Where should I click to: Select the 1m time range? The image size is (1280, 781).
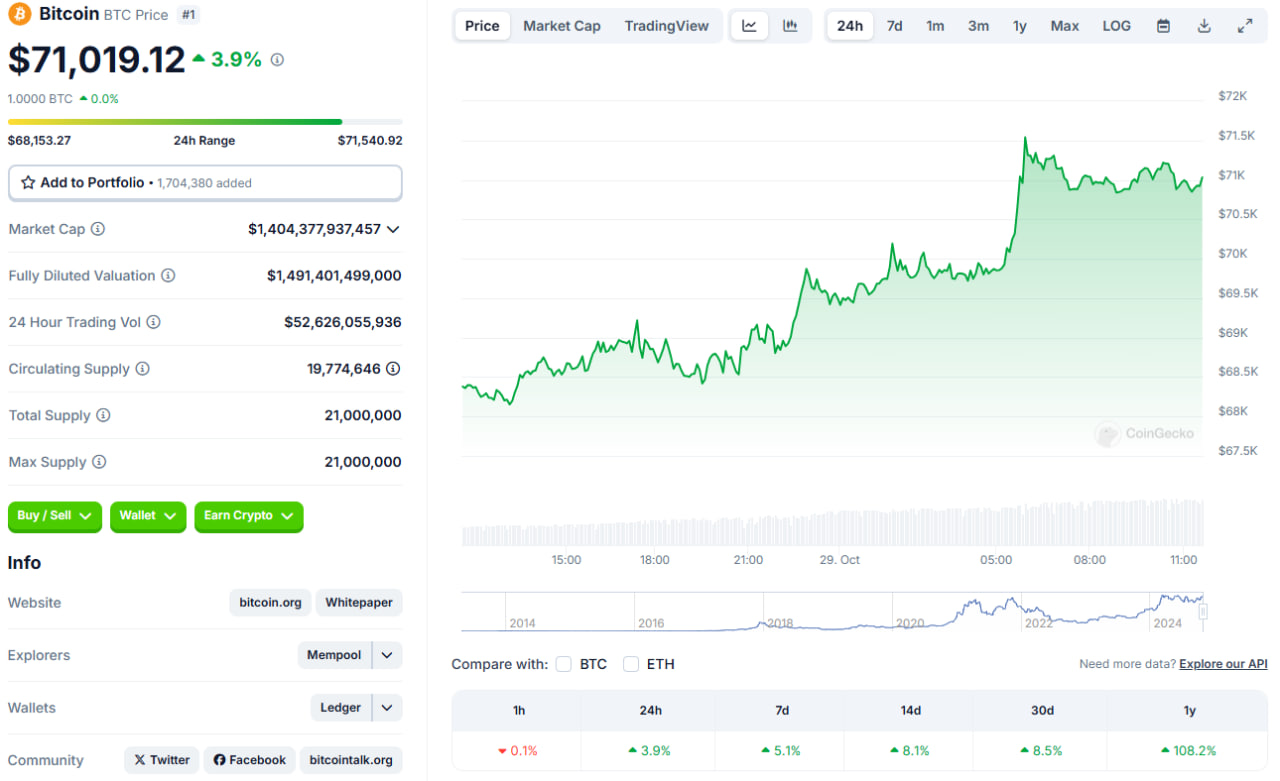pyautogui.click(x=935, y=26)
